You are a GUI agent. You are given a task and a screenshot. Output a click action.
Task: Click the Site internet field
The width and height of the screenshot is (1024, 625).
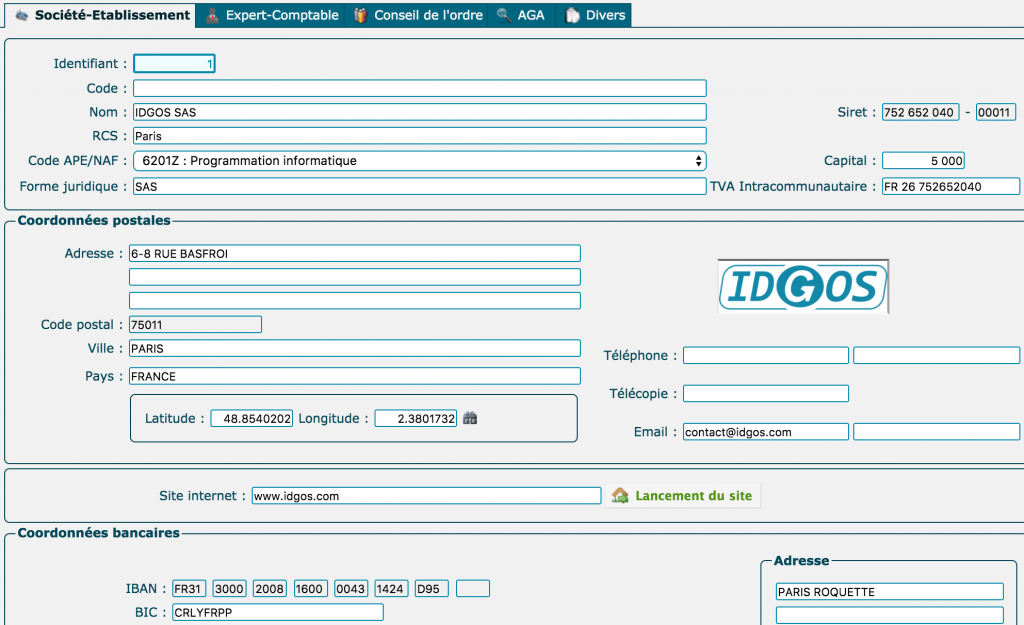click(x=426, y=496)
